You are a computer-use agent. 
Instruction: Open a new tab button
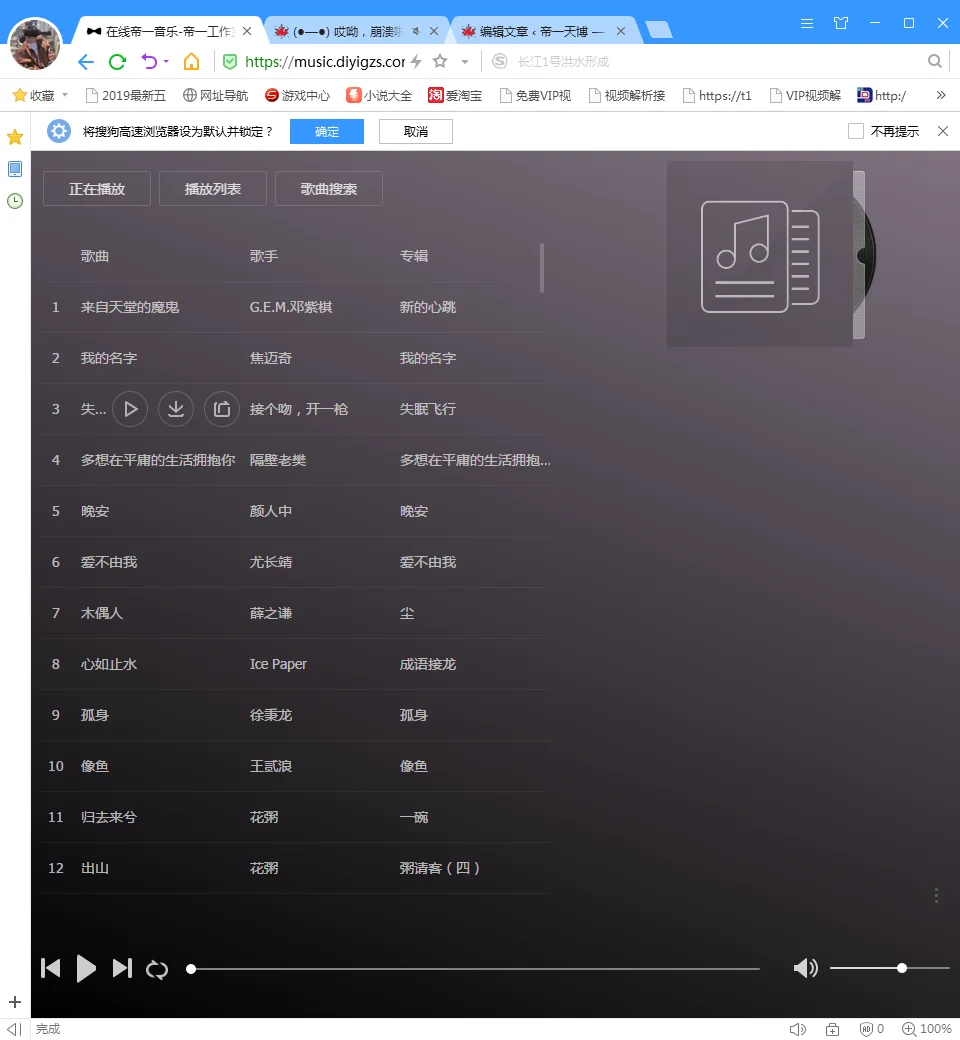tap(658, 30)
